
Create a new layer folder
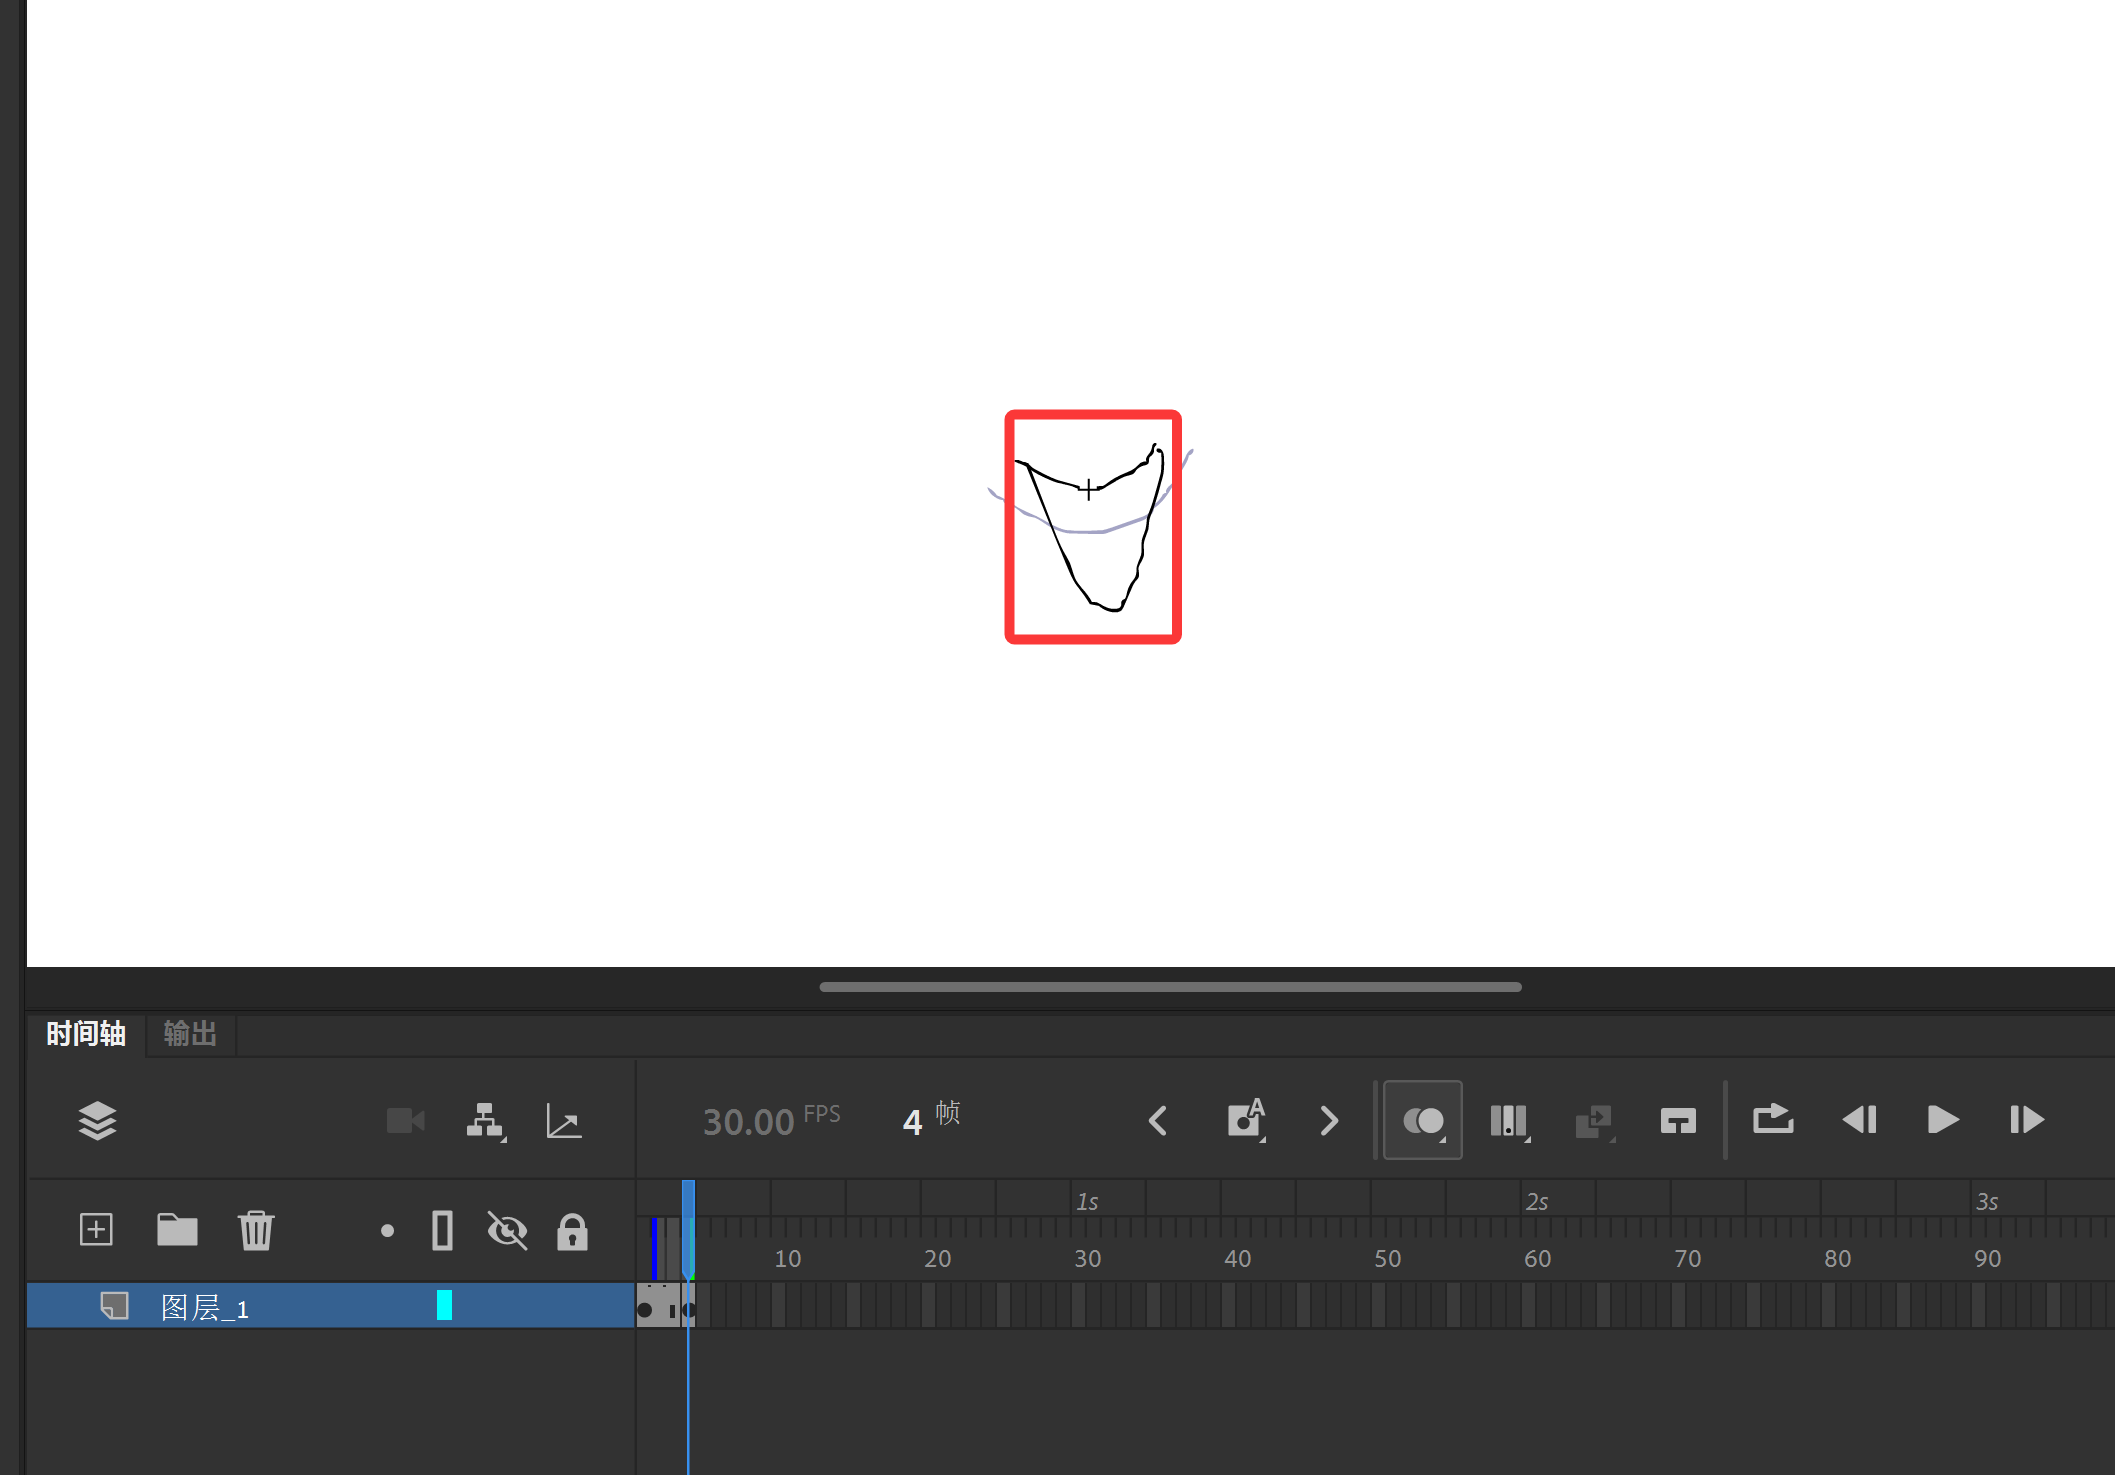pyautogui.click(x=177, y=1229)
